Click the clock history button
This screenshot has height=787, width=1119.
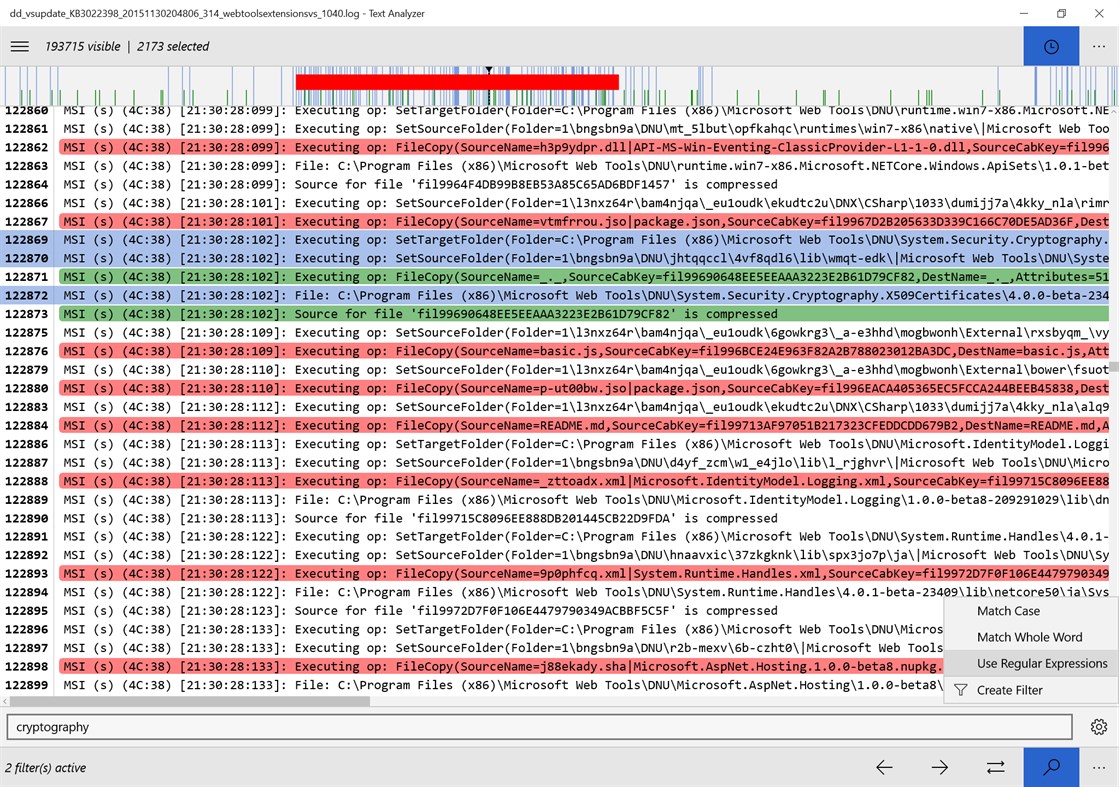pyautogui.click(x=1051, y=46)
